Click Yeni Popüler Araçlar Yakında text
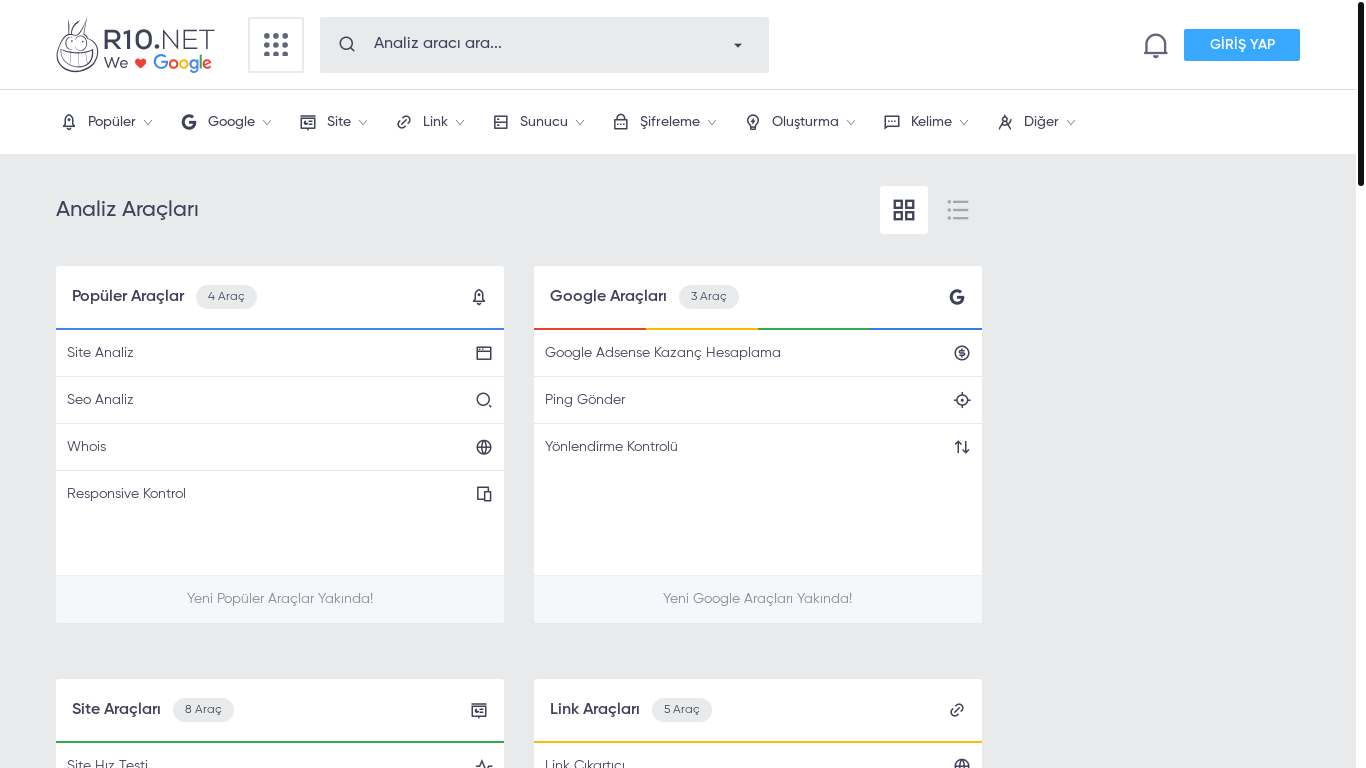Image resolution: width=1366 pixels, height=768 pixels. (280, 599)
